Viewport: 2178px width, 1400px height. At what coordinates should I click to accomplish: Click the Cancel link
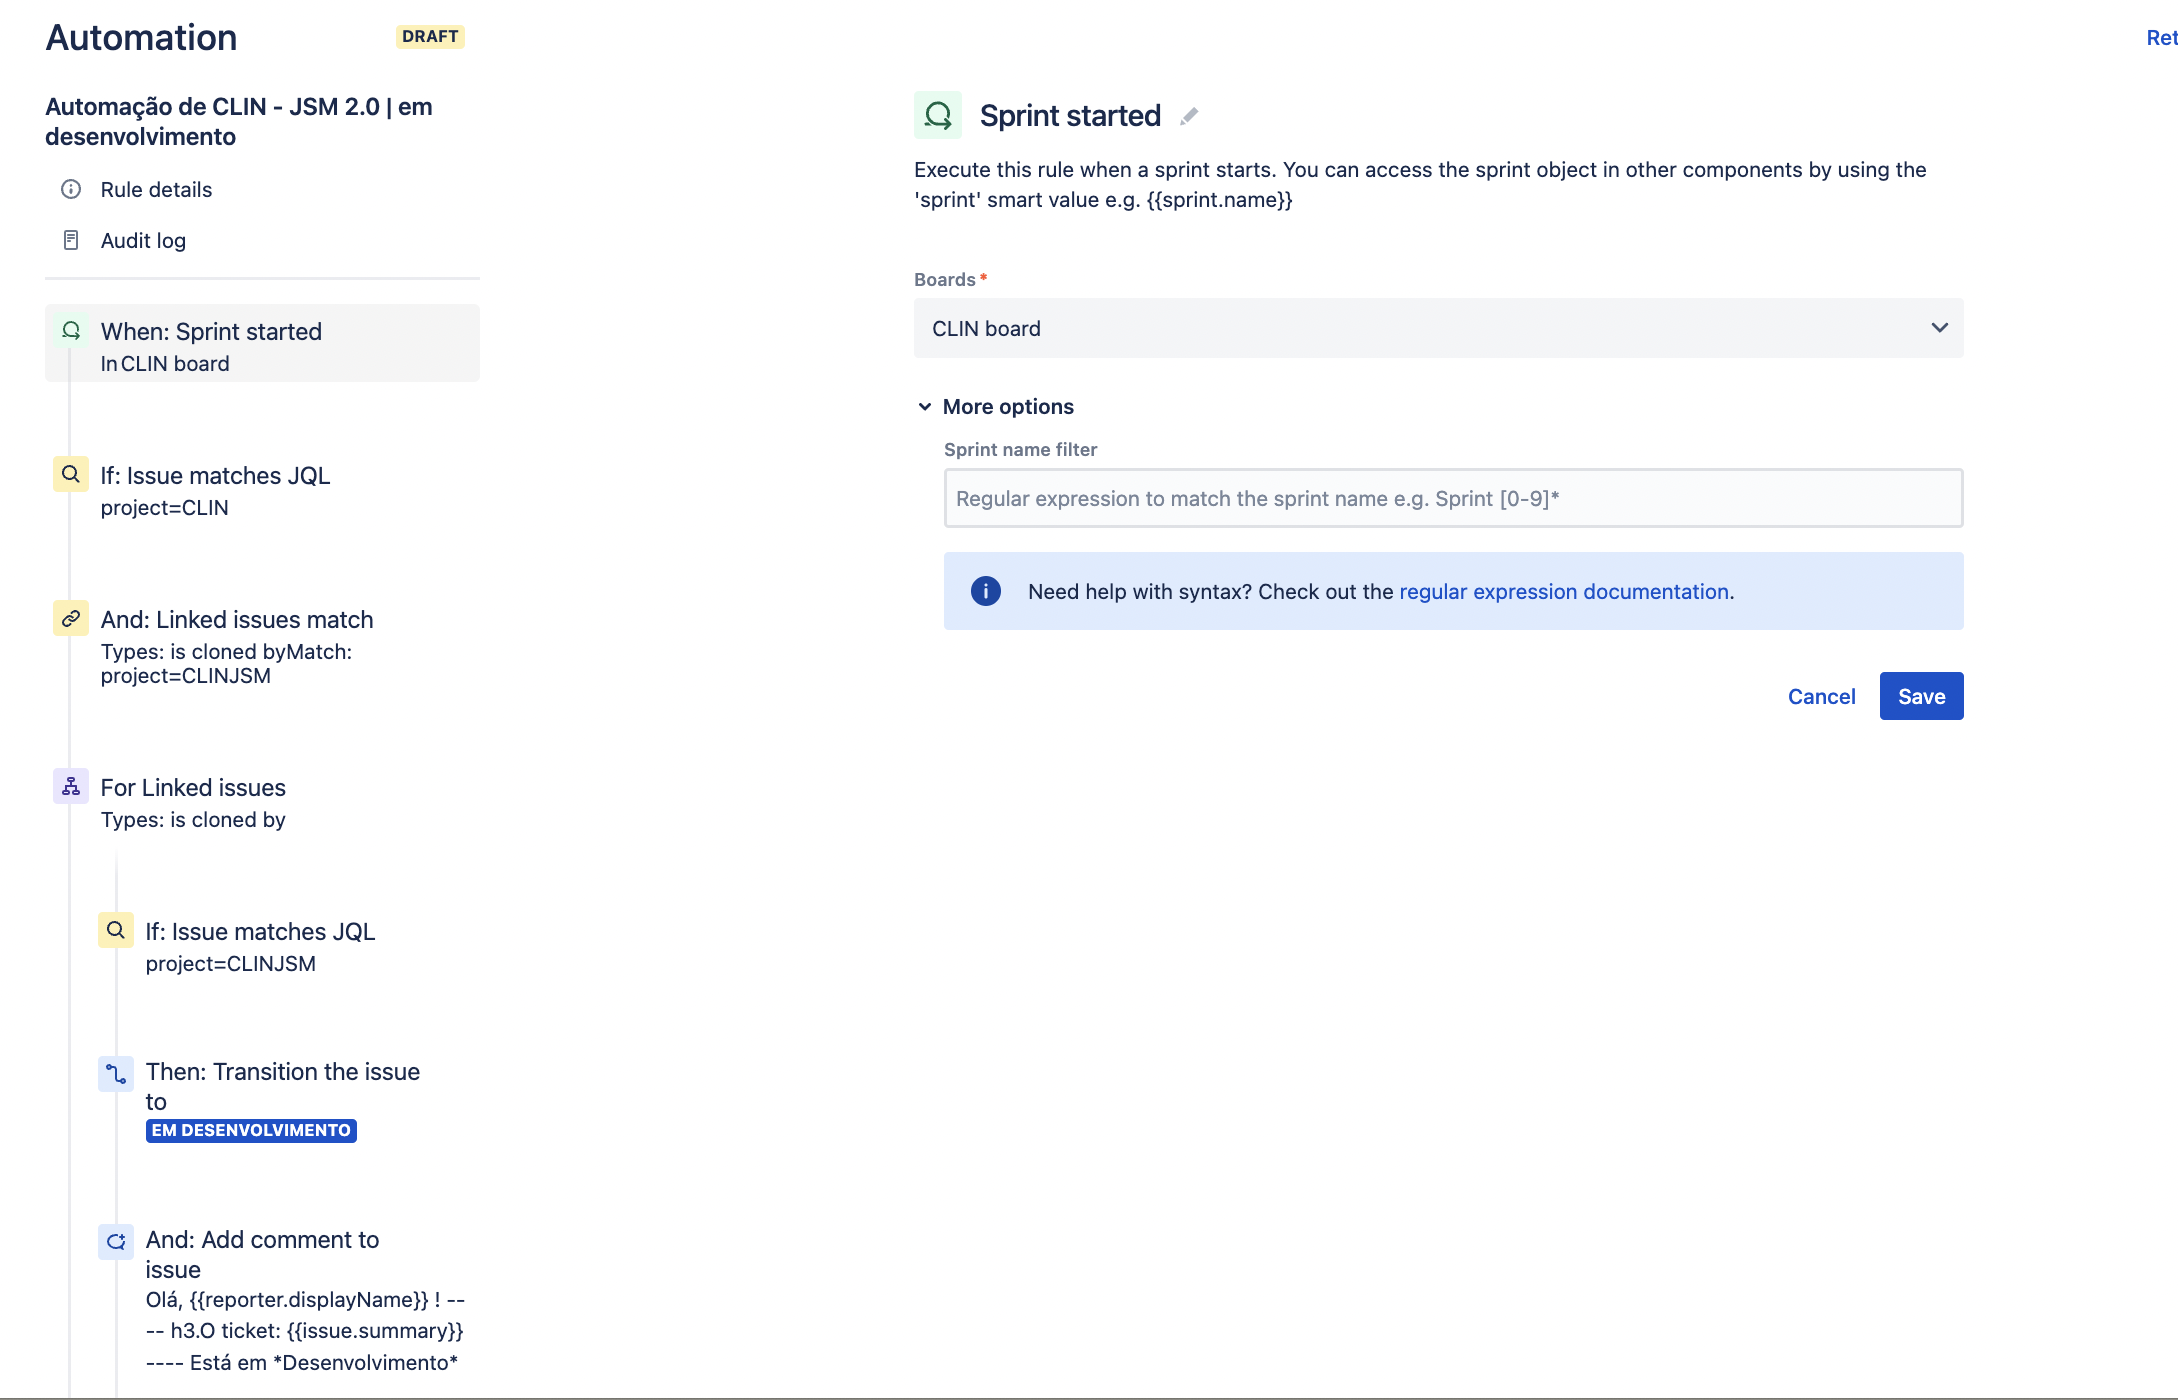1821,696
